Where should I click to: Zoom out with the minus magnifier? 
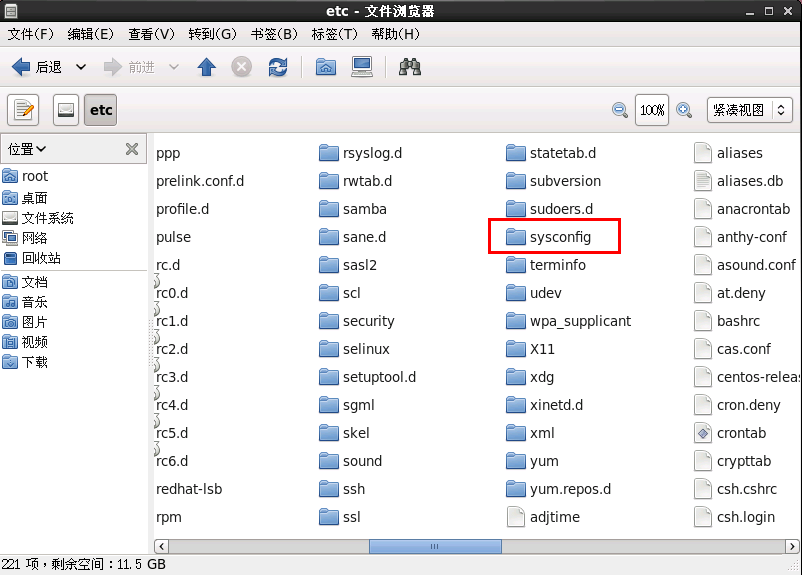[620, 110]
